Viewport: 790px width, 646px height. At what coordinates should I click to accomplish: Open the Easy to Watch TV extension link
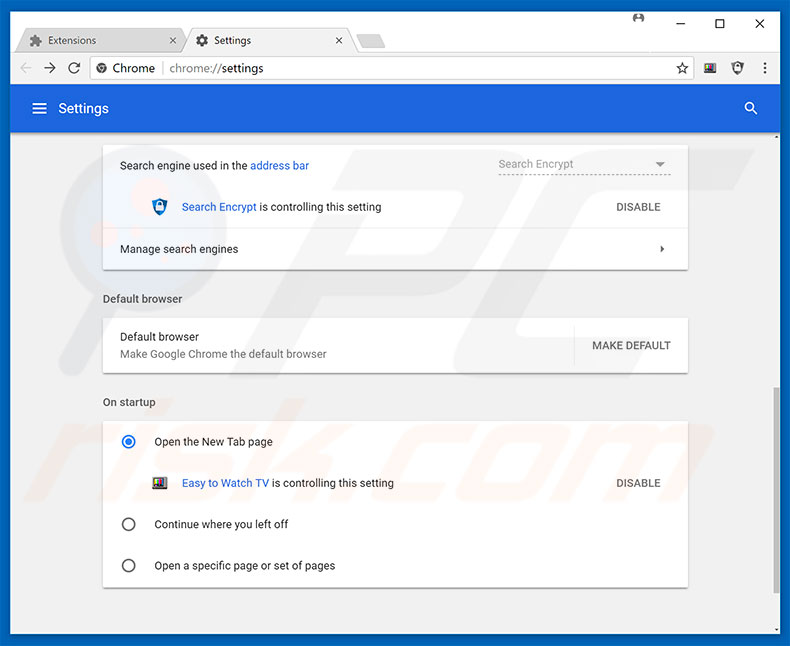pos(225,483)
